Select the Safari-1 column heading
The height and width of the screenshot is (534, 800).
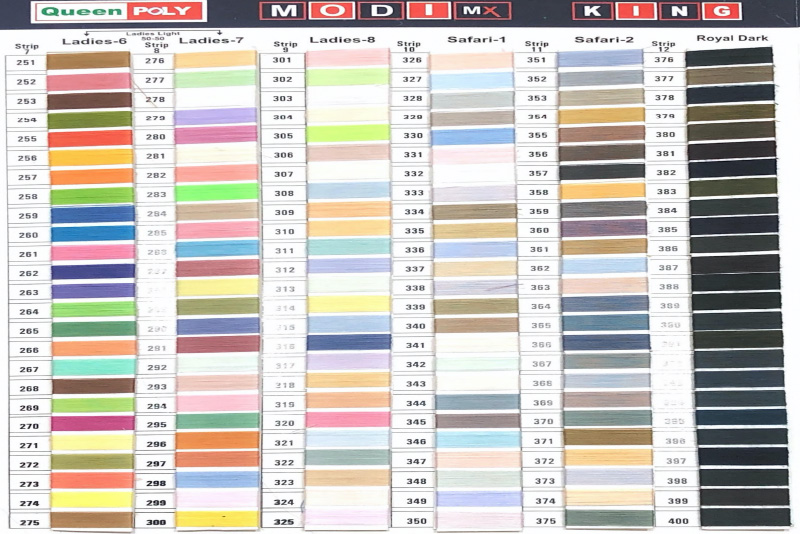[477, 39]
